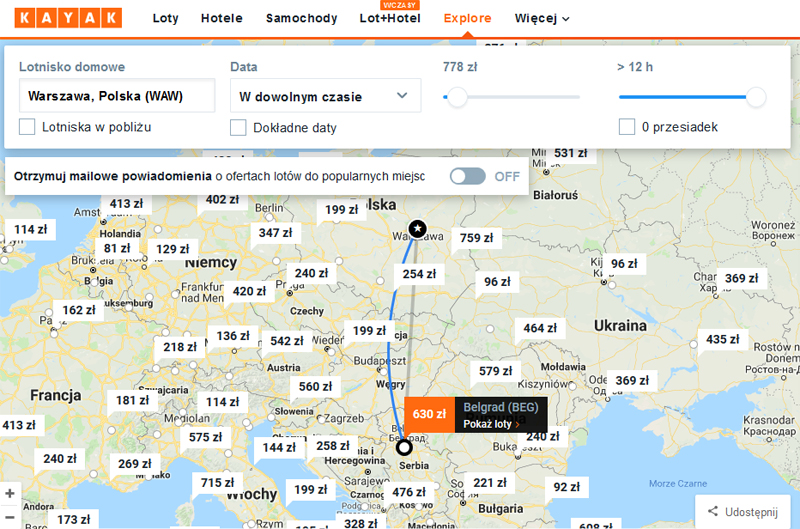Select the 402 zł price marker
This screenshot has width=800, height=529.
pos(222,200)
